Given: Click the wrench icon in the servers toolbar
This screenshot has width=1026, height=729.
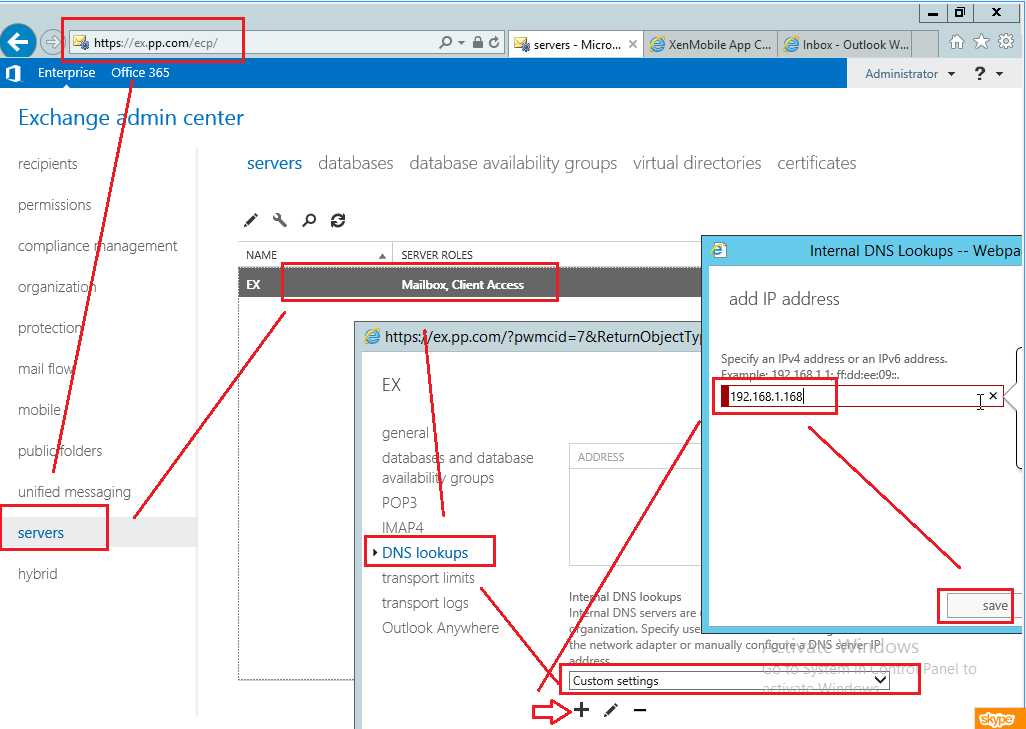Looking at the screenshot, I should point(280,221).
